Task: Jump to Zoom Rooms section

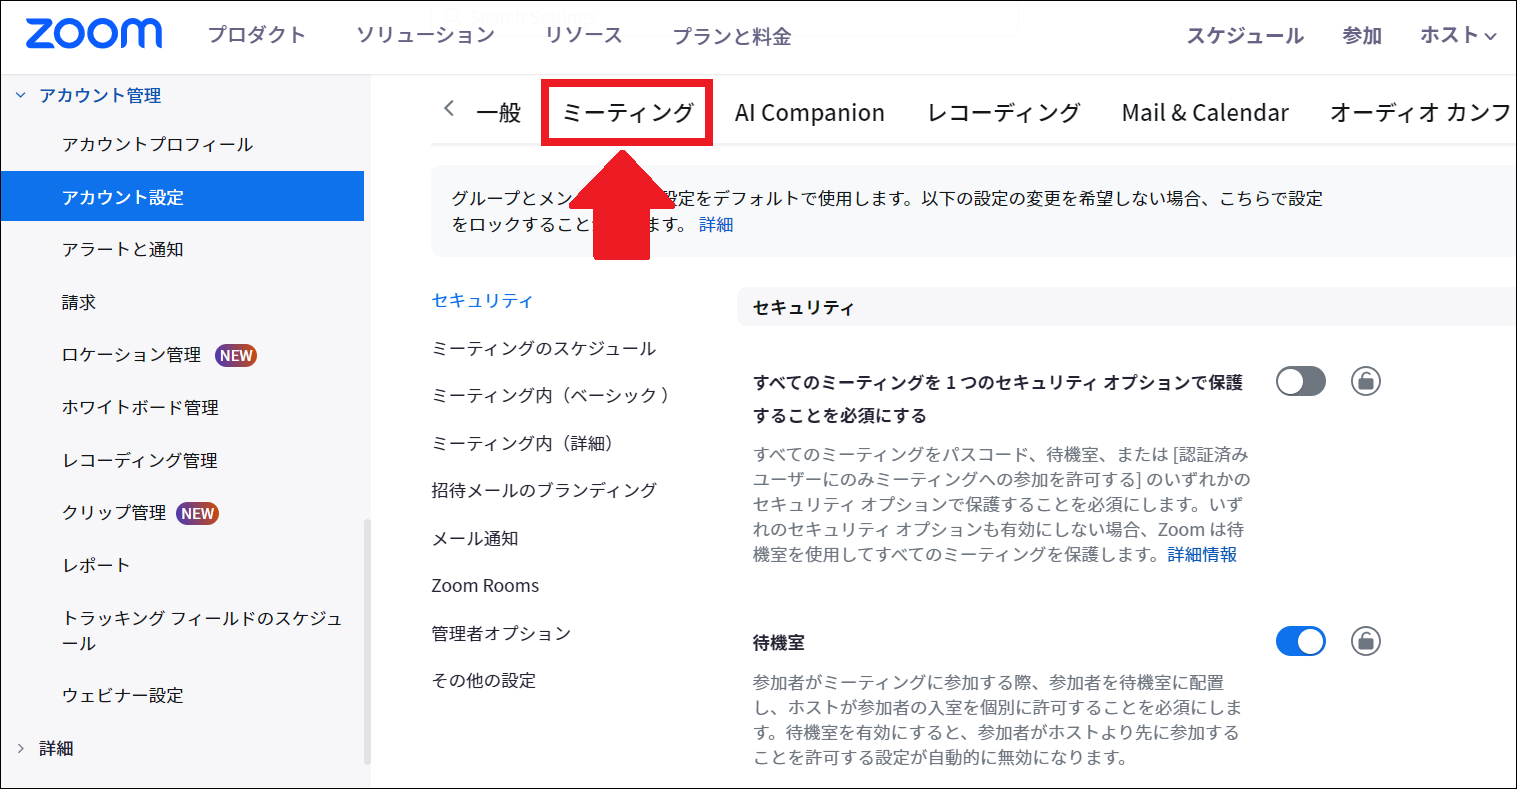Action: [x=485, y=586]
